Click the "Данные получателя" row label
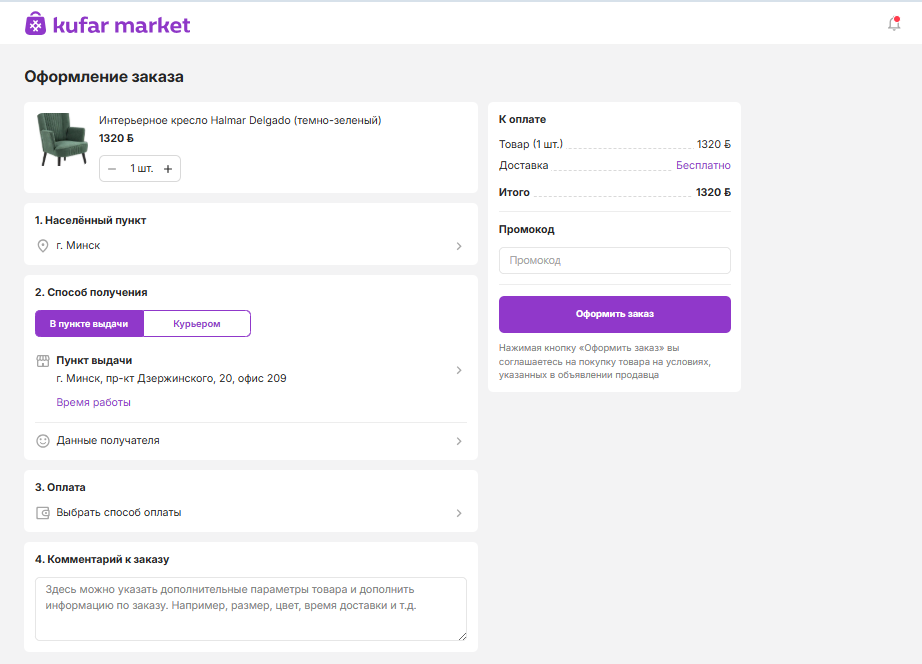 coord(108,441)
